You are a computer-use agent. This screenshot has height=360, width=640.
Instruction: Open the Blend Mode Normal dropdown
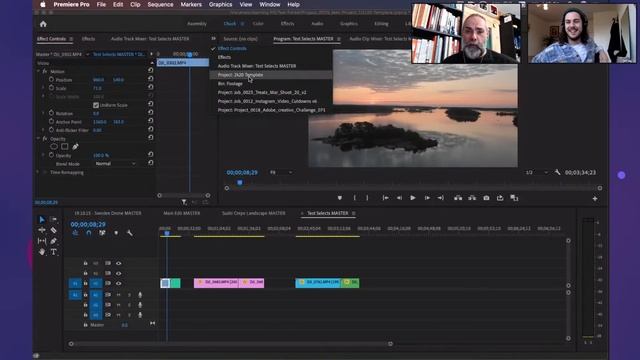[x=115, y=163]
